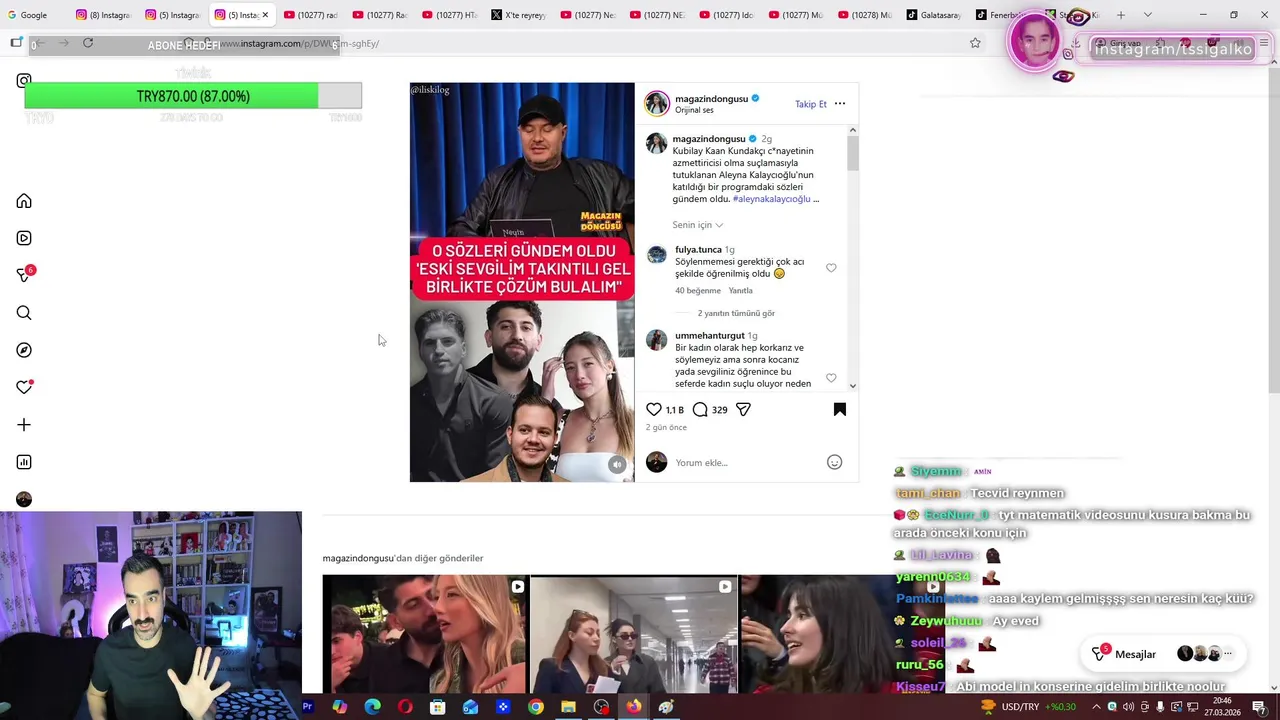The height and width of the screenshot is (720, 1280).
Task: Show hidden system tray icons chevron
Action: pos(1095,707)
